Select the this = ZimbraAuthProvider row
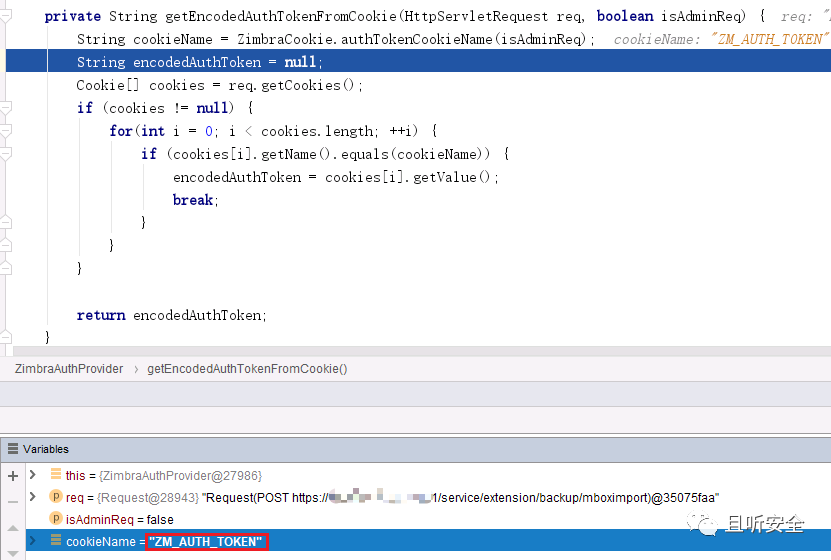 [428, 475]
